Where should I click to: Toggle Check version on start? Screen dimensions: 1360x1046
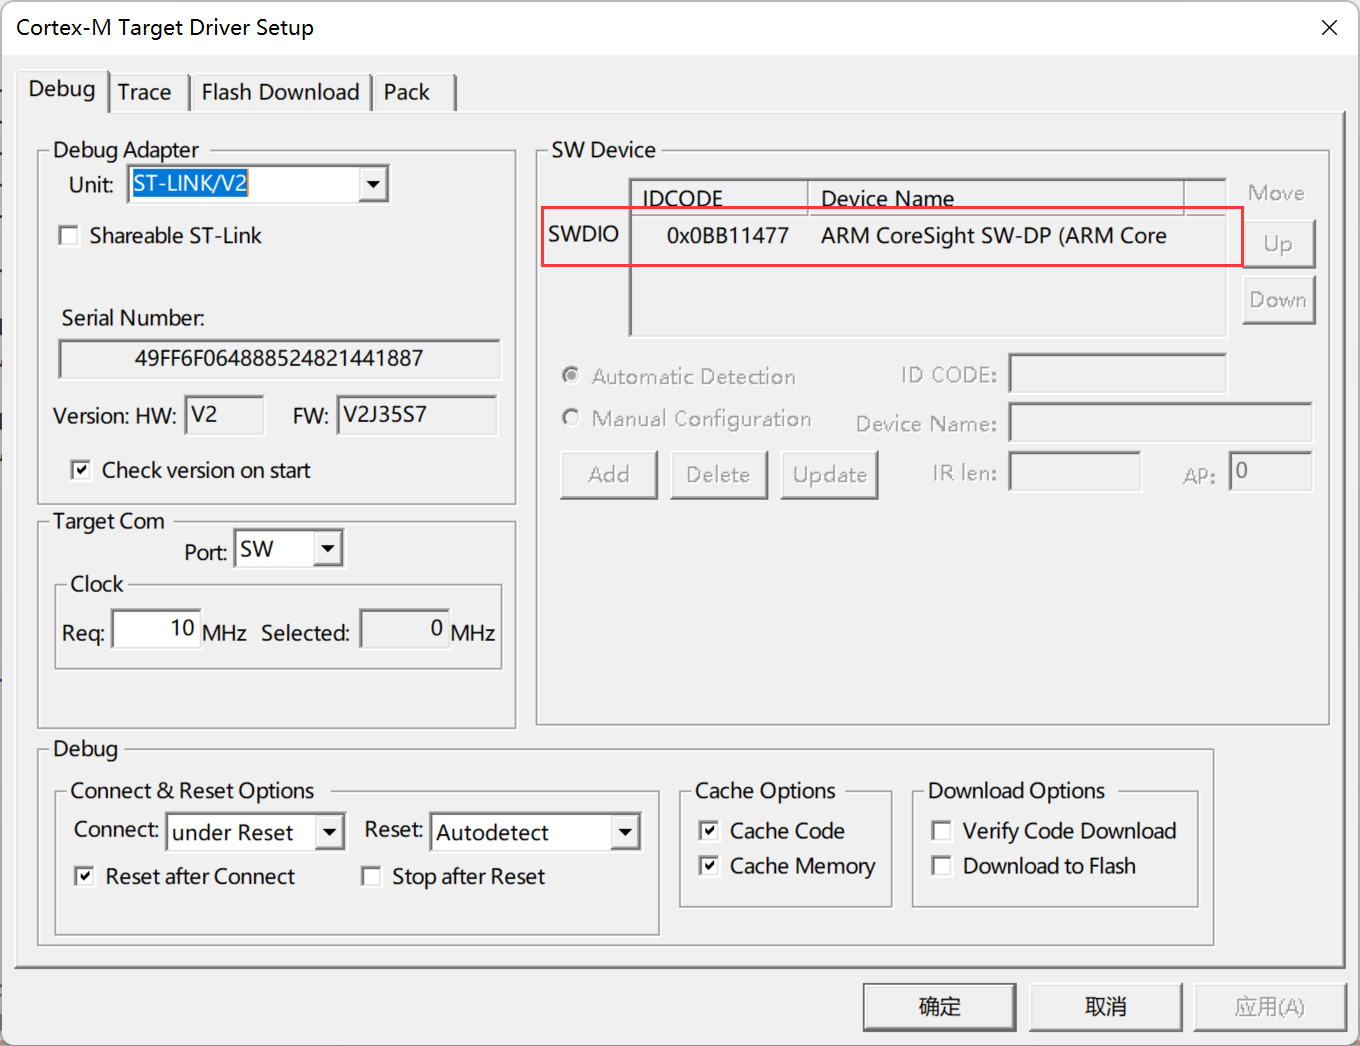(81, 470)
